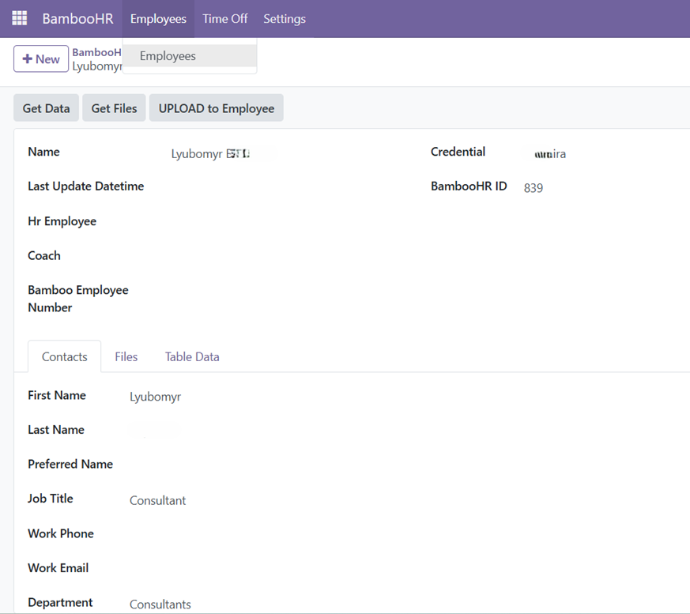
Task: Click the BambooHR app title
Action: [x=77, y=19]
